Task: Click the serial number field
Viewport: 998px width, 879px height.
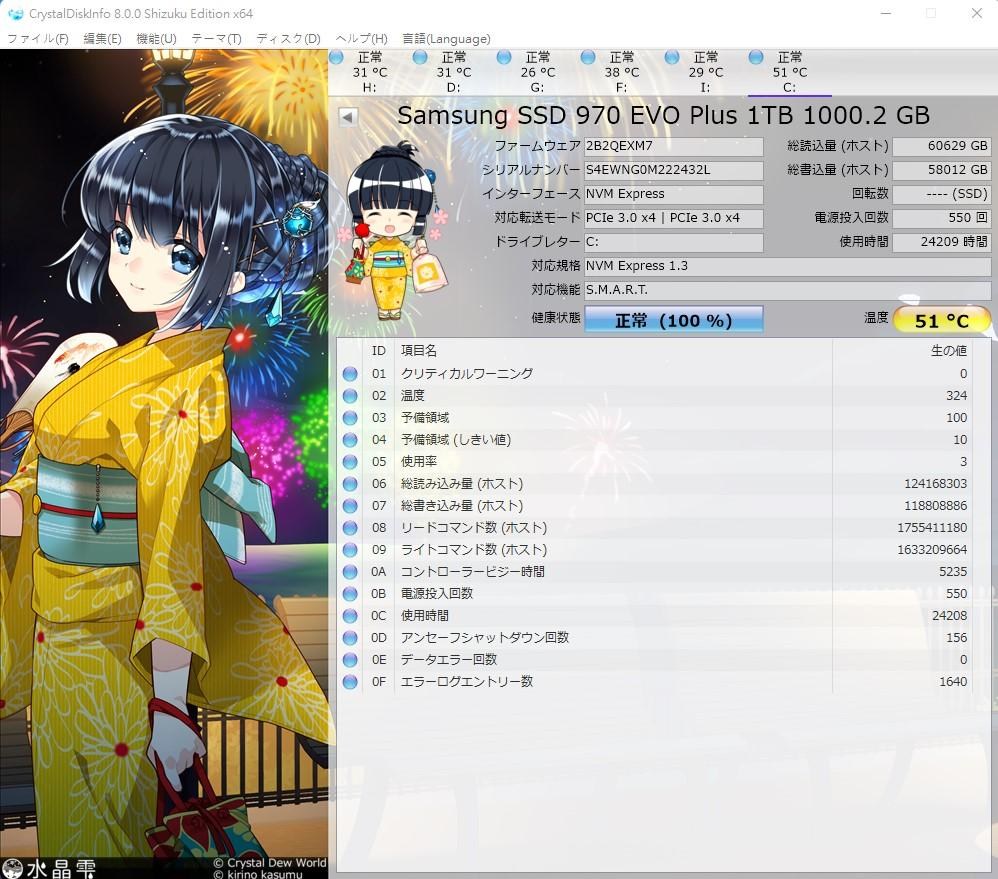Action: pyautogui.click(x=673, y=170)
